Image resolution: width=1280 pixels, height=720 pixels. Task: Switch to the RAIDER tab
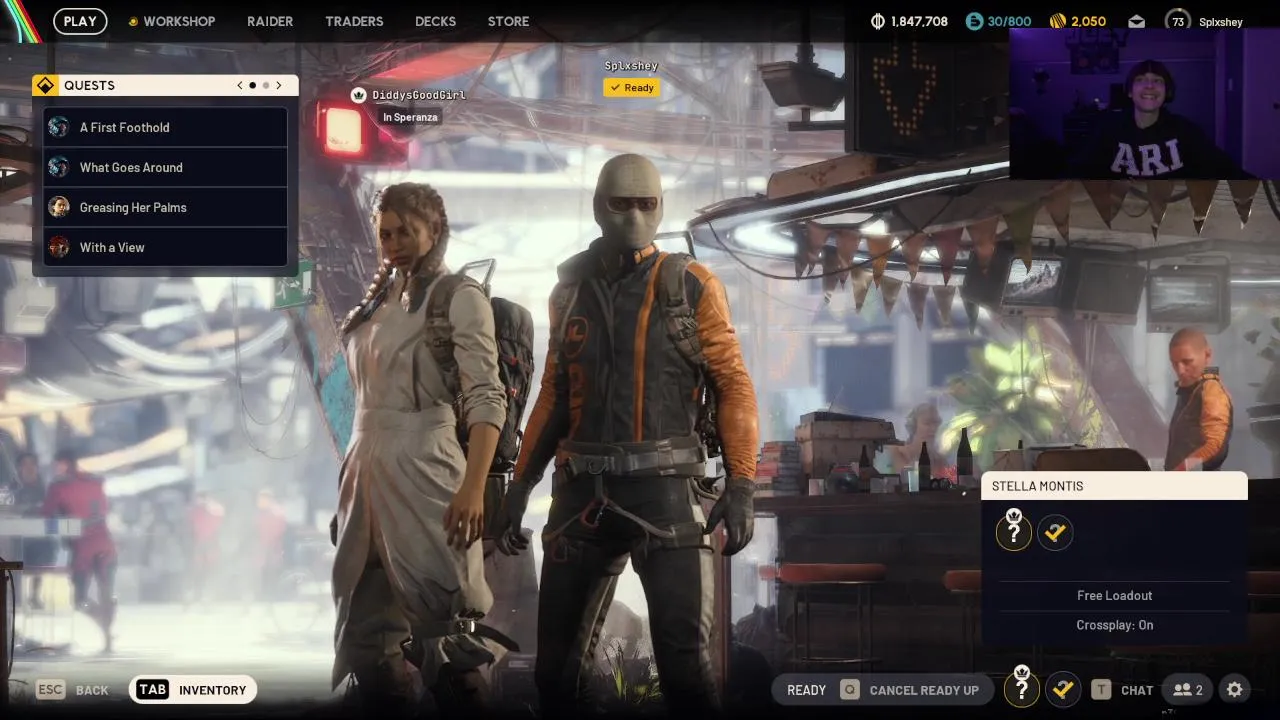click(270, 21)
